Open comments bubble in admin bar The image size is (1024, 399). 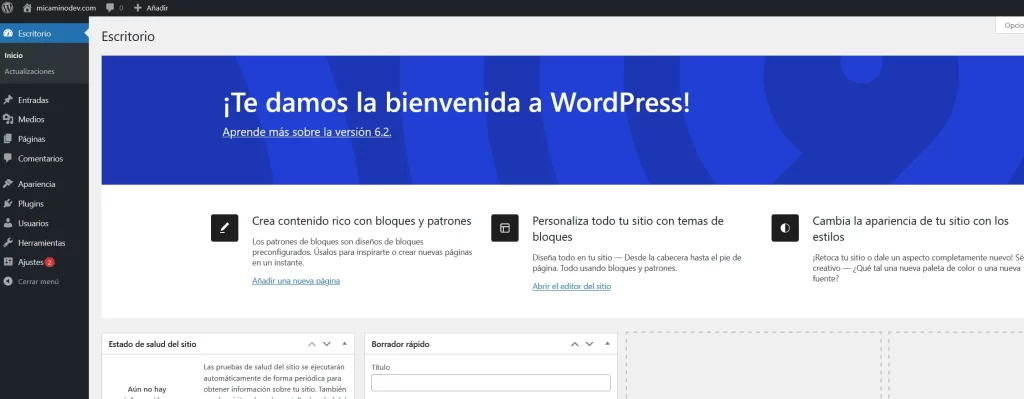(114, 8)
